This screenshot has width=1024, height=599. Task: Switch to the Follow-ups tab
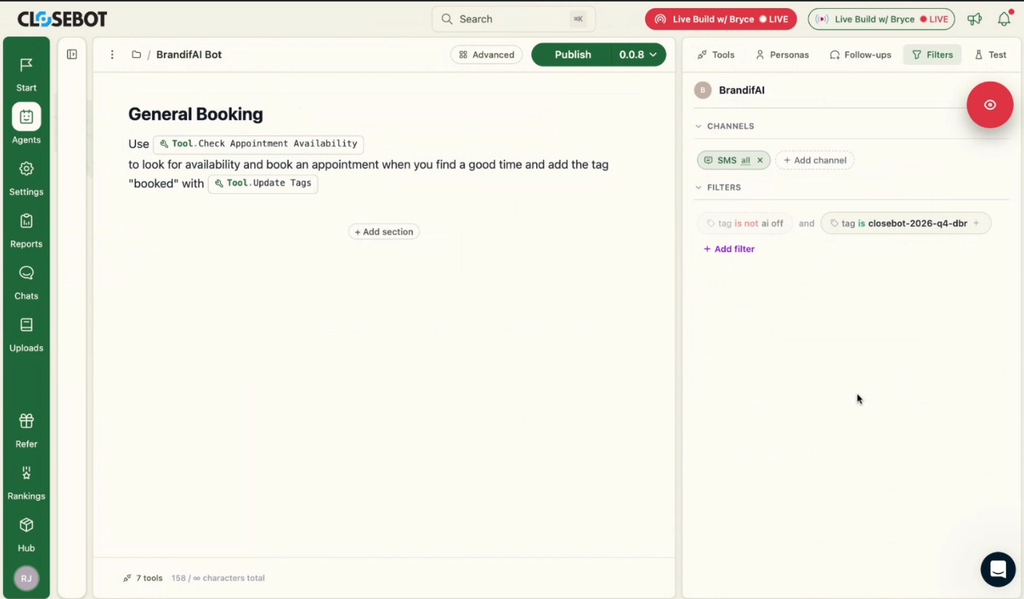(x=860, y=55)
